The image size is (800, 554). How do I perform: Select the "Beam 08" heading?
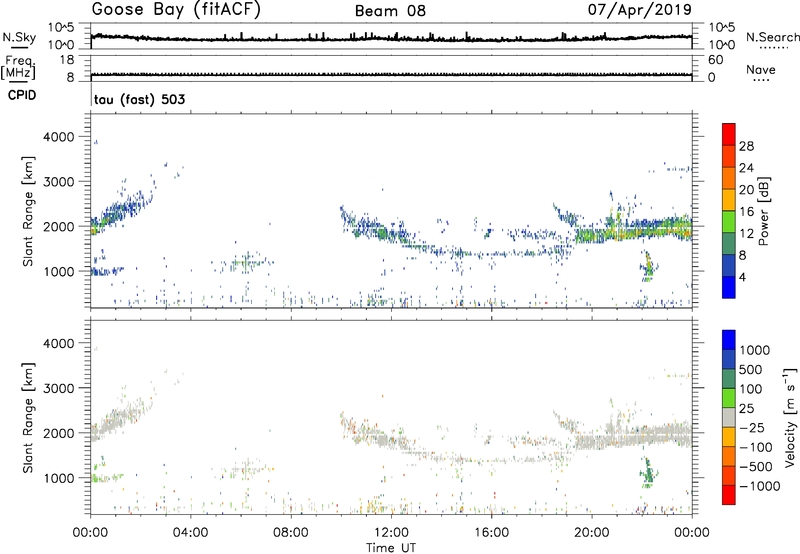tap(390, 11)
